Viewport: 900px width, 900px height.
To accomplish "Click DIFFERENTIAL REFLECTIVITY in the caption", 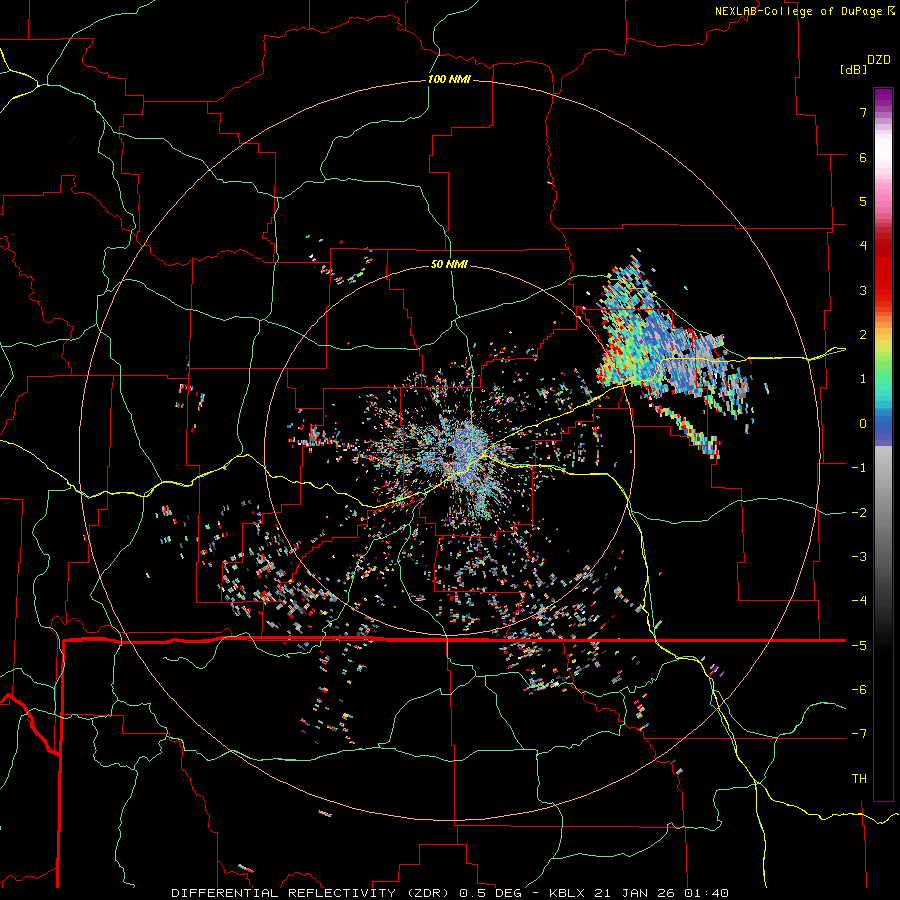I will tap(283, 893).
